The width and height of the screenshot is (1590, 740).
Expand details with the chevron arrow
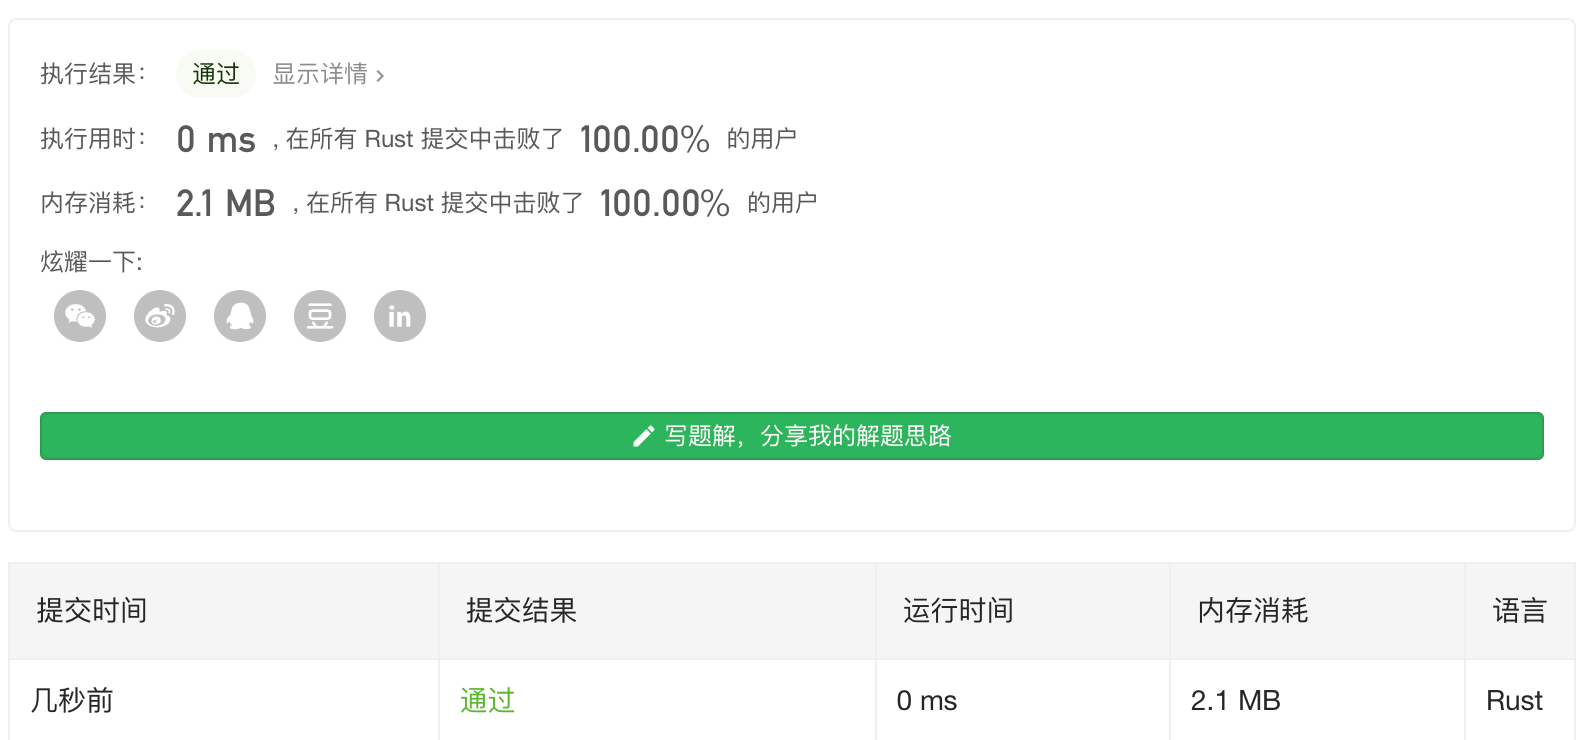tap(380, 75)
